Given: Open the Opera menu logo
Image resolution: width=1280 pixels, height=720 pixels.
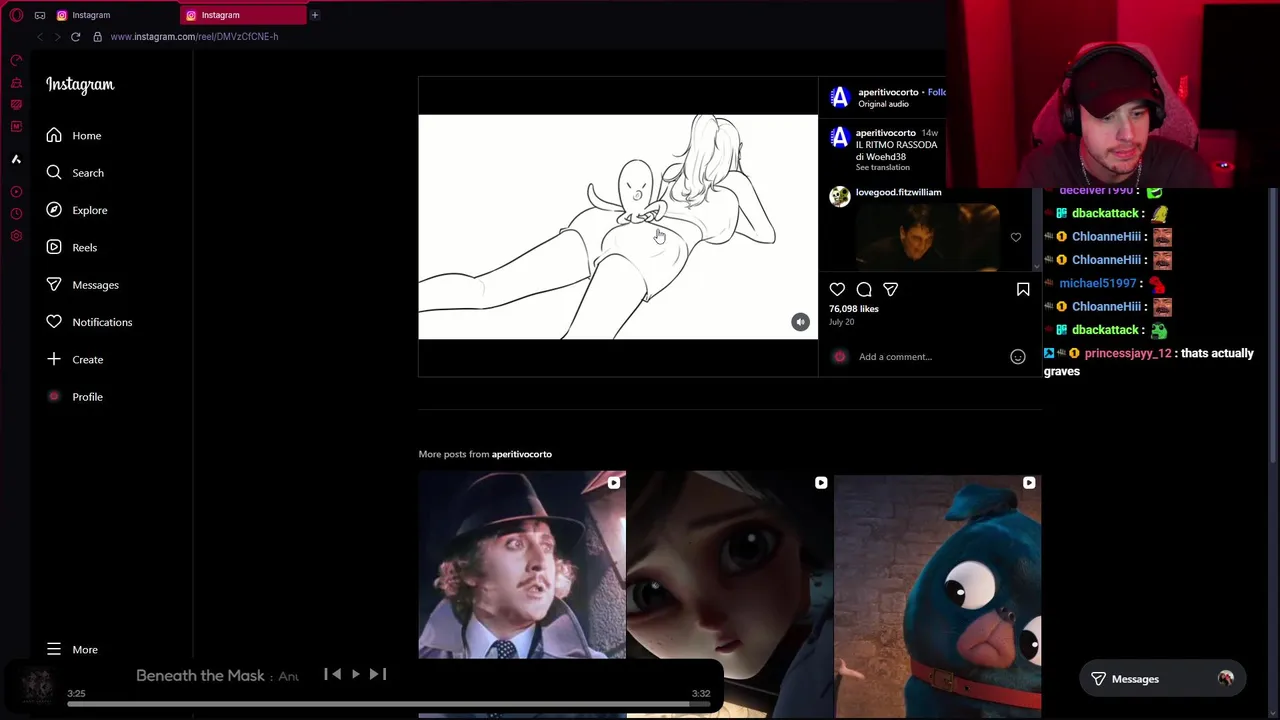Looking at the screenshot, I should pyautogui.click(x=16, y=15).
